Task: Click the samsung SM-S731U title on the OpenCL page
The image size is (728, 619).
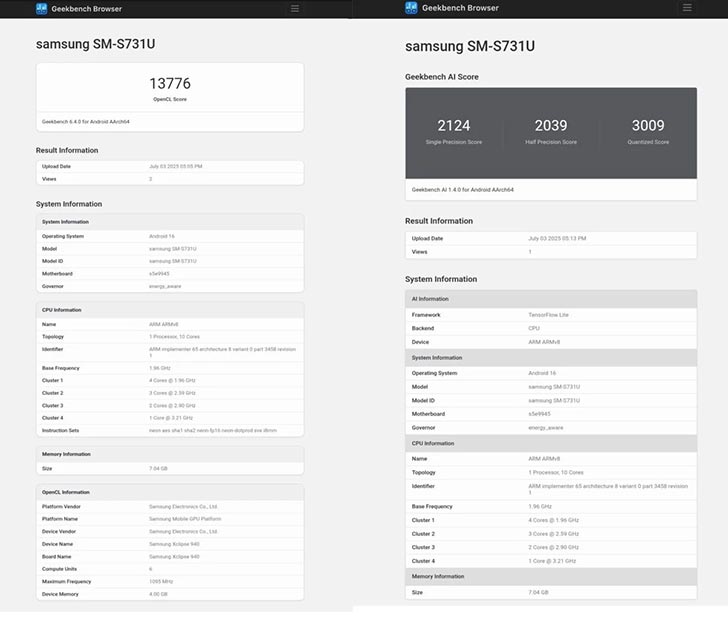Action: 96,44
